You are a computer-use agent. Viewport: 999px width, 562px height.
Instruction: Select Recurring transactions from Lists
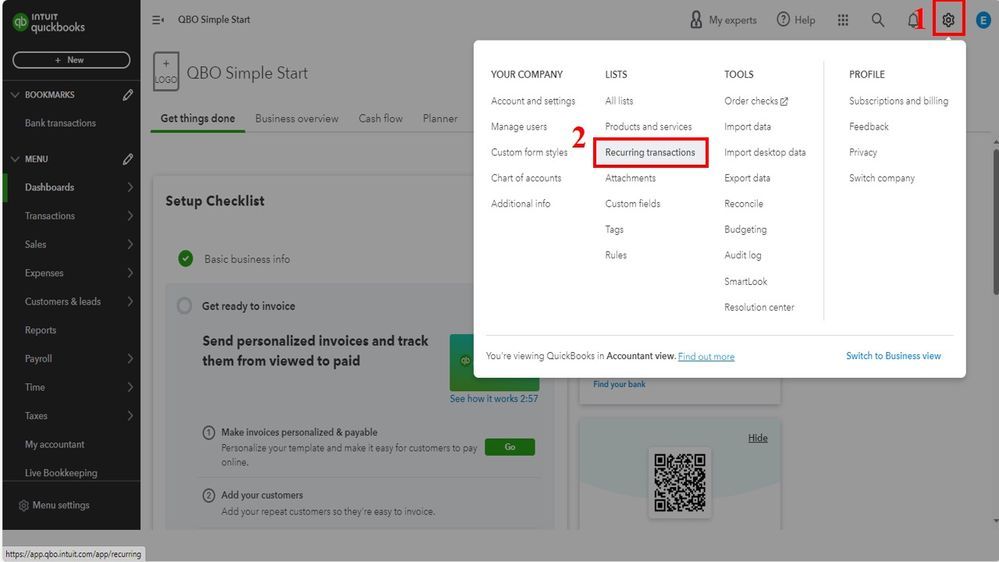(x=650, y=153)
